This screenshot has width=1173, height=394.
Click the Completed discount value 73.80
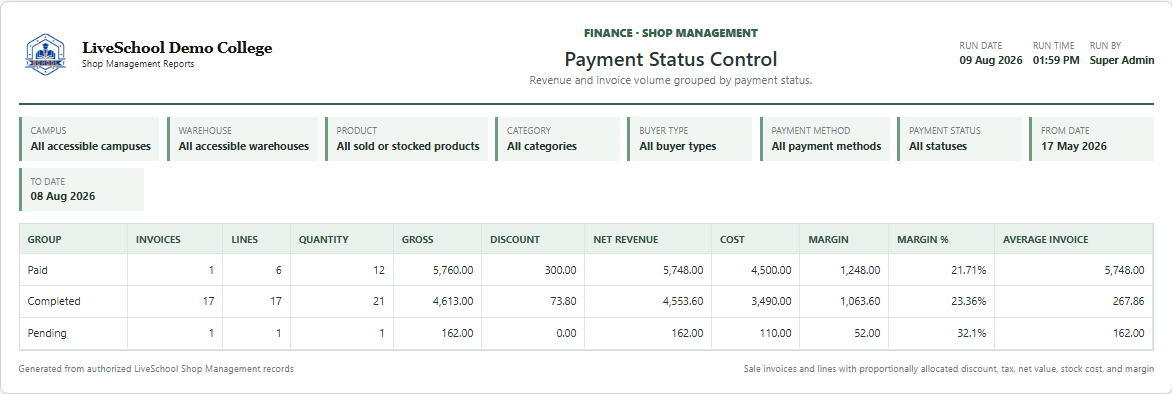pyautogui.click(x=563, y=301)
